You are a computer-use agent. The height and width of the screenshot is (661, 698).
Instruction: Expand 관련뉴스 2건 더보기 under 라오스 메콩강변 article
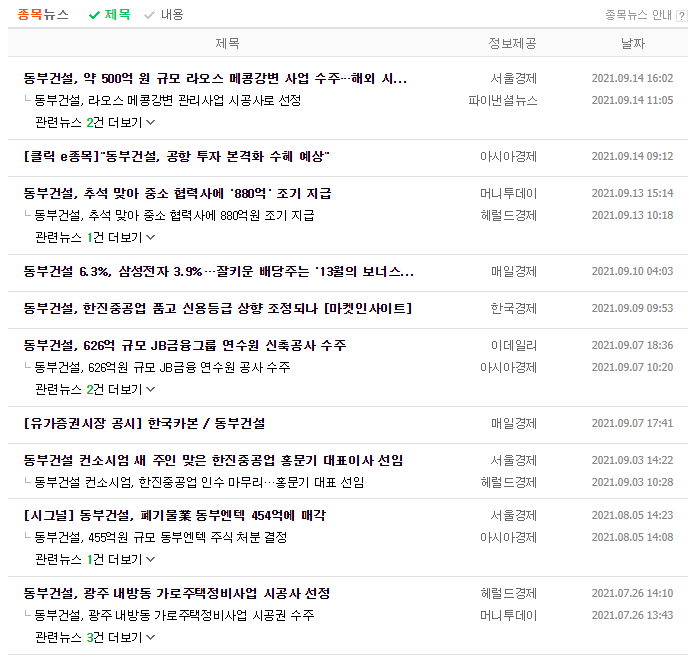tap(95, 122)
